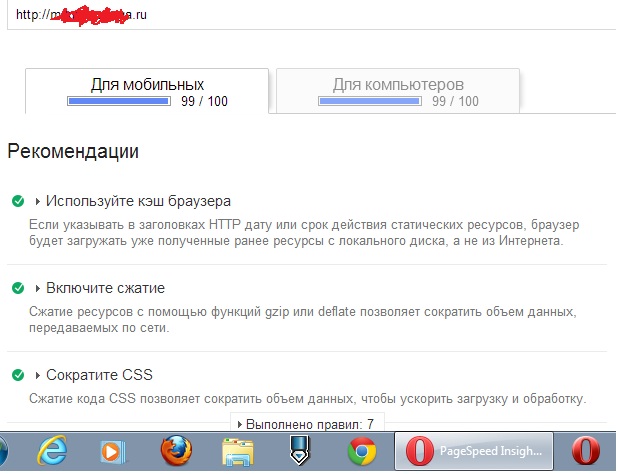Image resolution: width=618 pixels, height=474 pixels.
Task: Click the rightmost Opera taskbar icon
Action: click(x=586, y=452)
